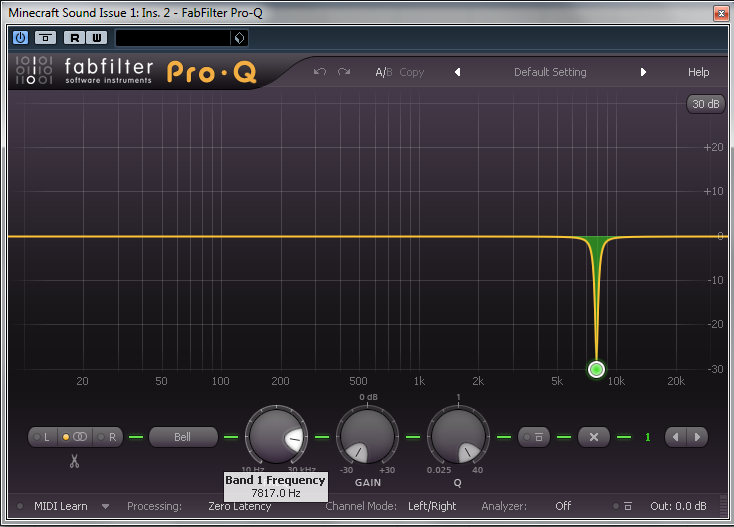Viewport: 734px width, 527px height.
Task: Click the GAIN knob
Action: [x=367, y=436]
